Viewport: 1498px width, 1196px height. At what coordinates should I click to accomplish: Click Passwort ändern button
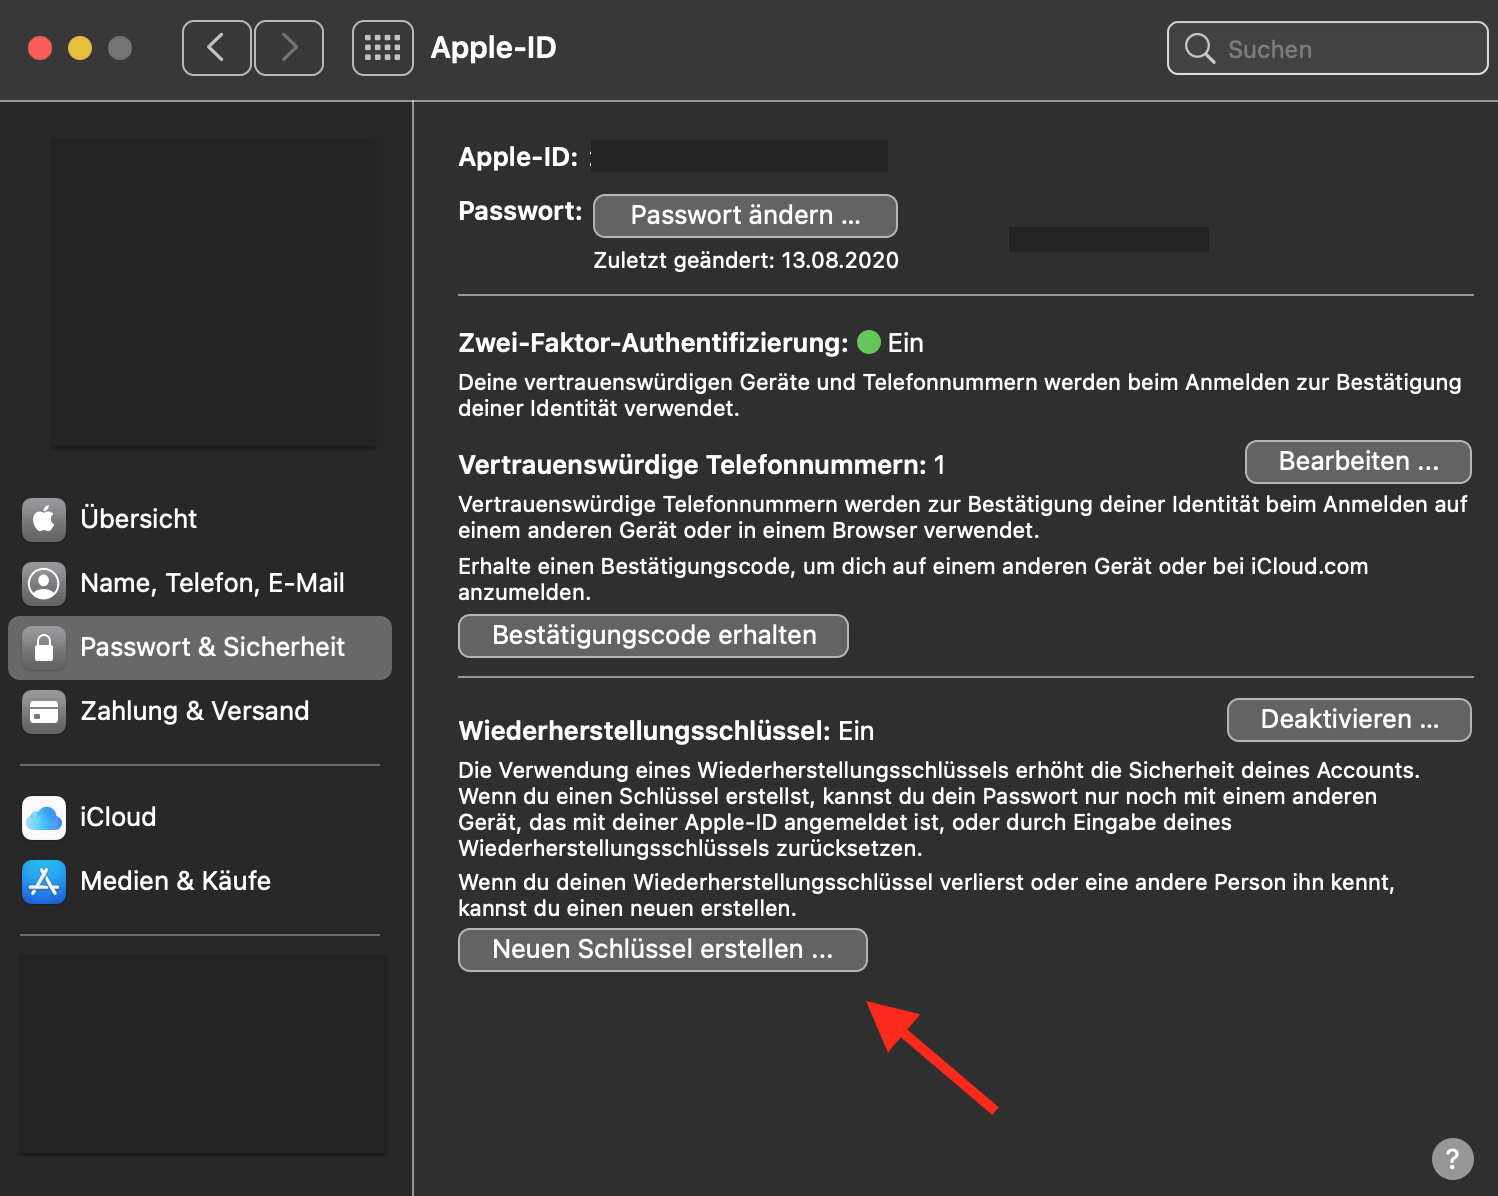(745, 216)
